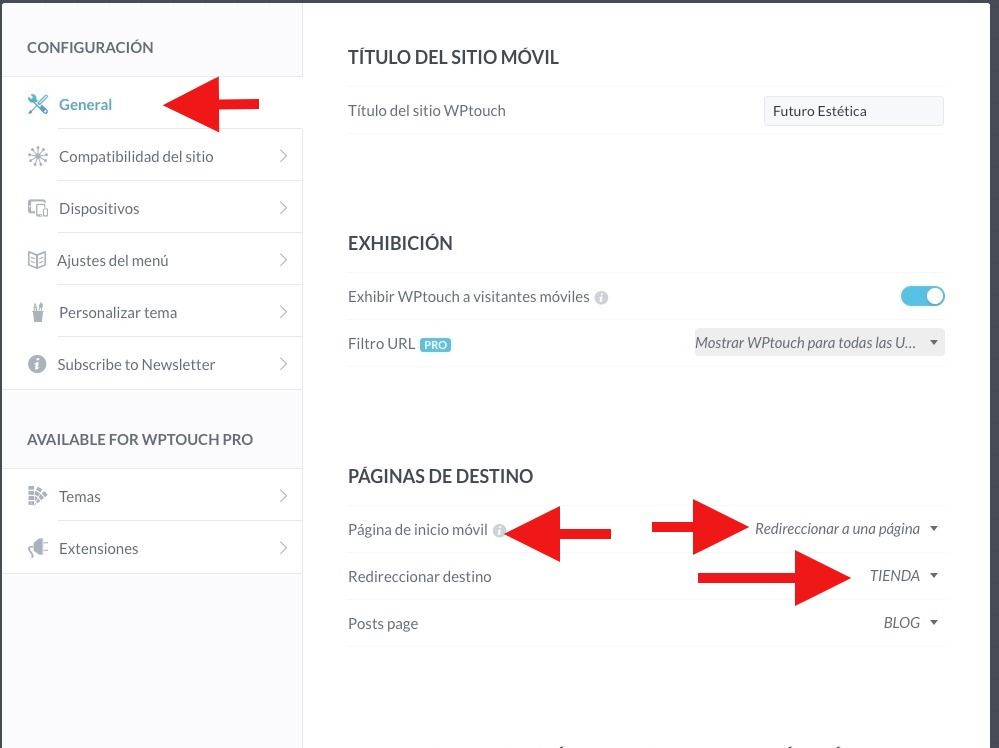
Task: Click the Compatibilidad del sitio snowflake icon
Action: click(38, 156)
